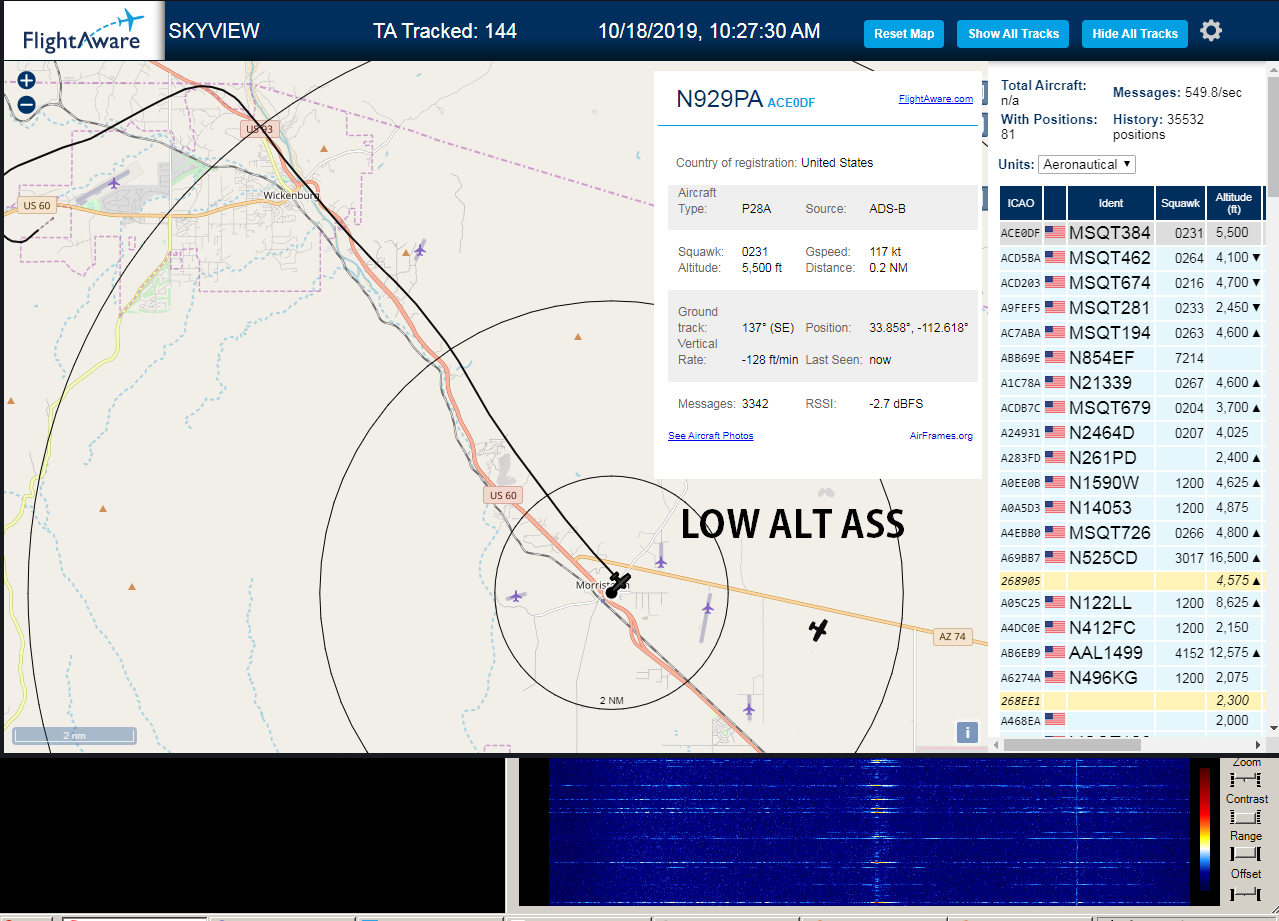The image size is (1279, 921).
Task: Select the MSQT674 aircraft row
Action: (x=1131, y=283)
